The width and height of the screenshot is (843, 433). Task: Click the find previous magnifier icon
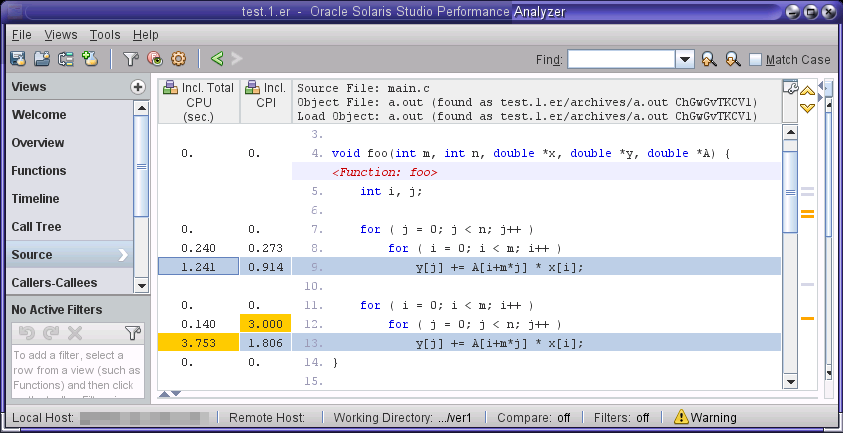[709, 59]
